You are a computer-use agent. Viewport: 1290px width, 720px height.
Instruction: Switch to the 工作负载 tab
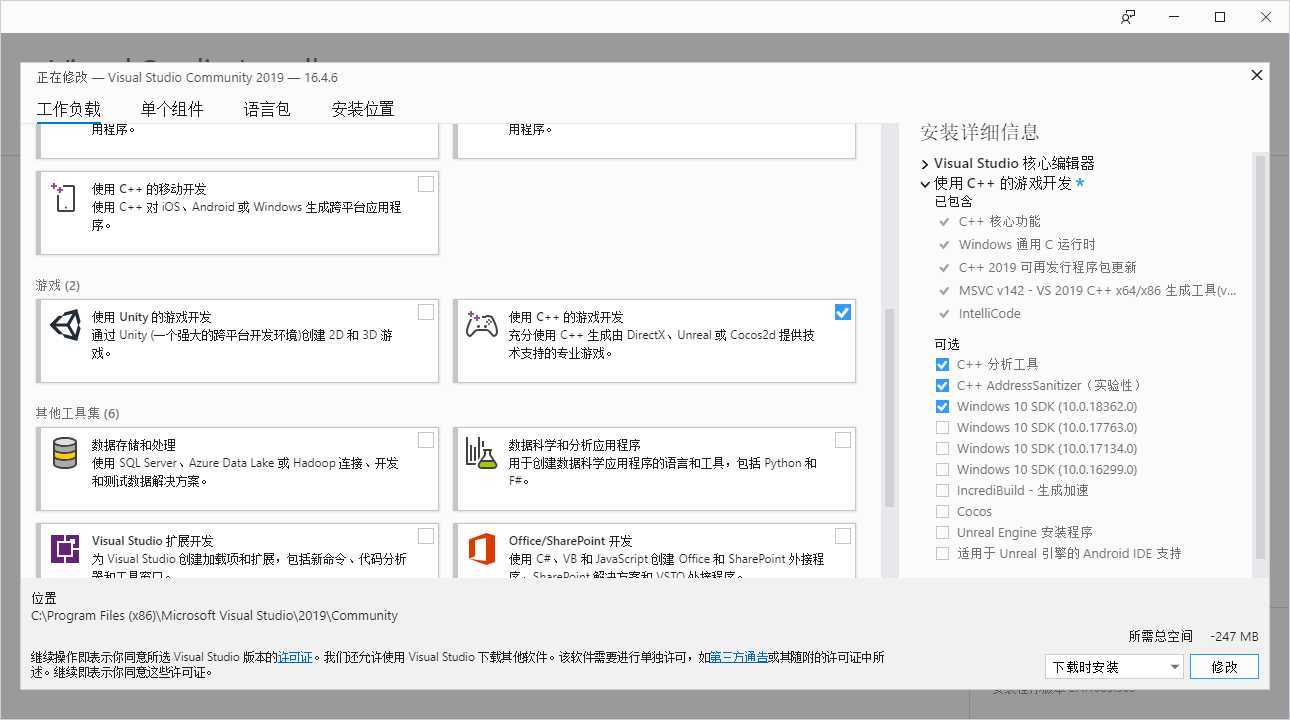click(x=69, y=110)
